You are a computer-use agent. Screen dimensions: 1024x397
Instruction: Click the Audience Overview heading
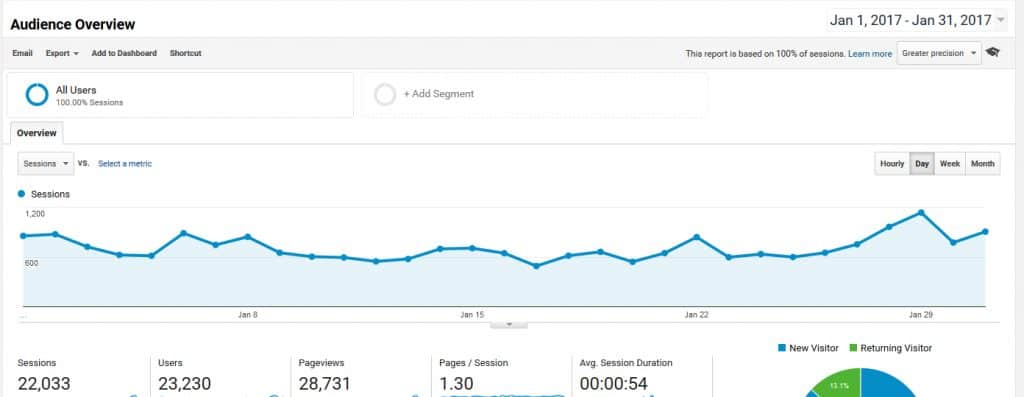(x=73, y=25)
